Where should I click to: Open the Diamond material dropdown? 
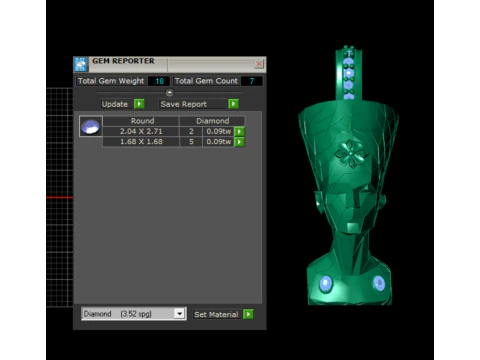[x=180, y=314]
